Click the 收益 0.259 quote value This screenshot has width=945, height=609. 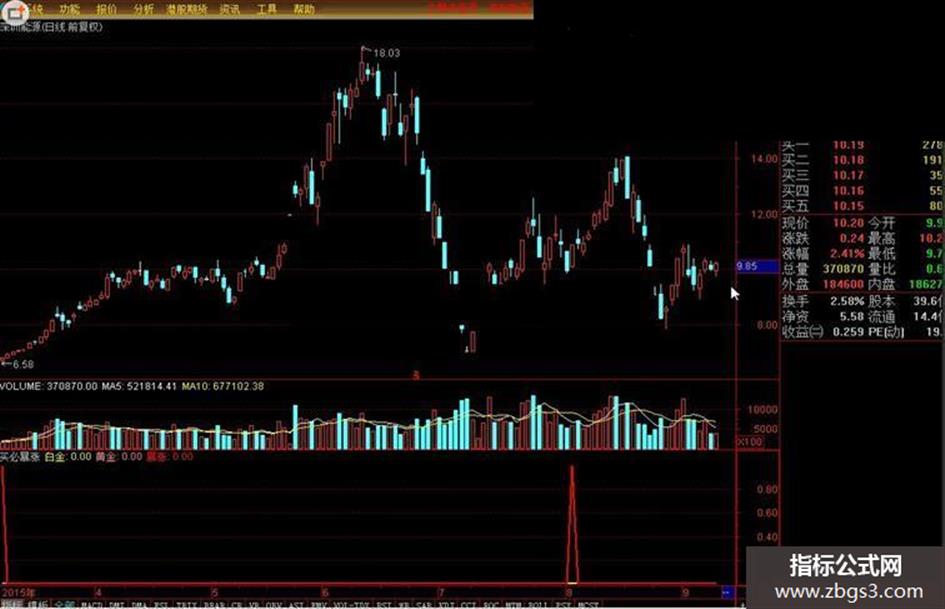pyautogui.click(x=849, y=332)
